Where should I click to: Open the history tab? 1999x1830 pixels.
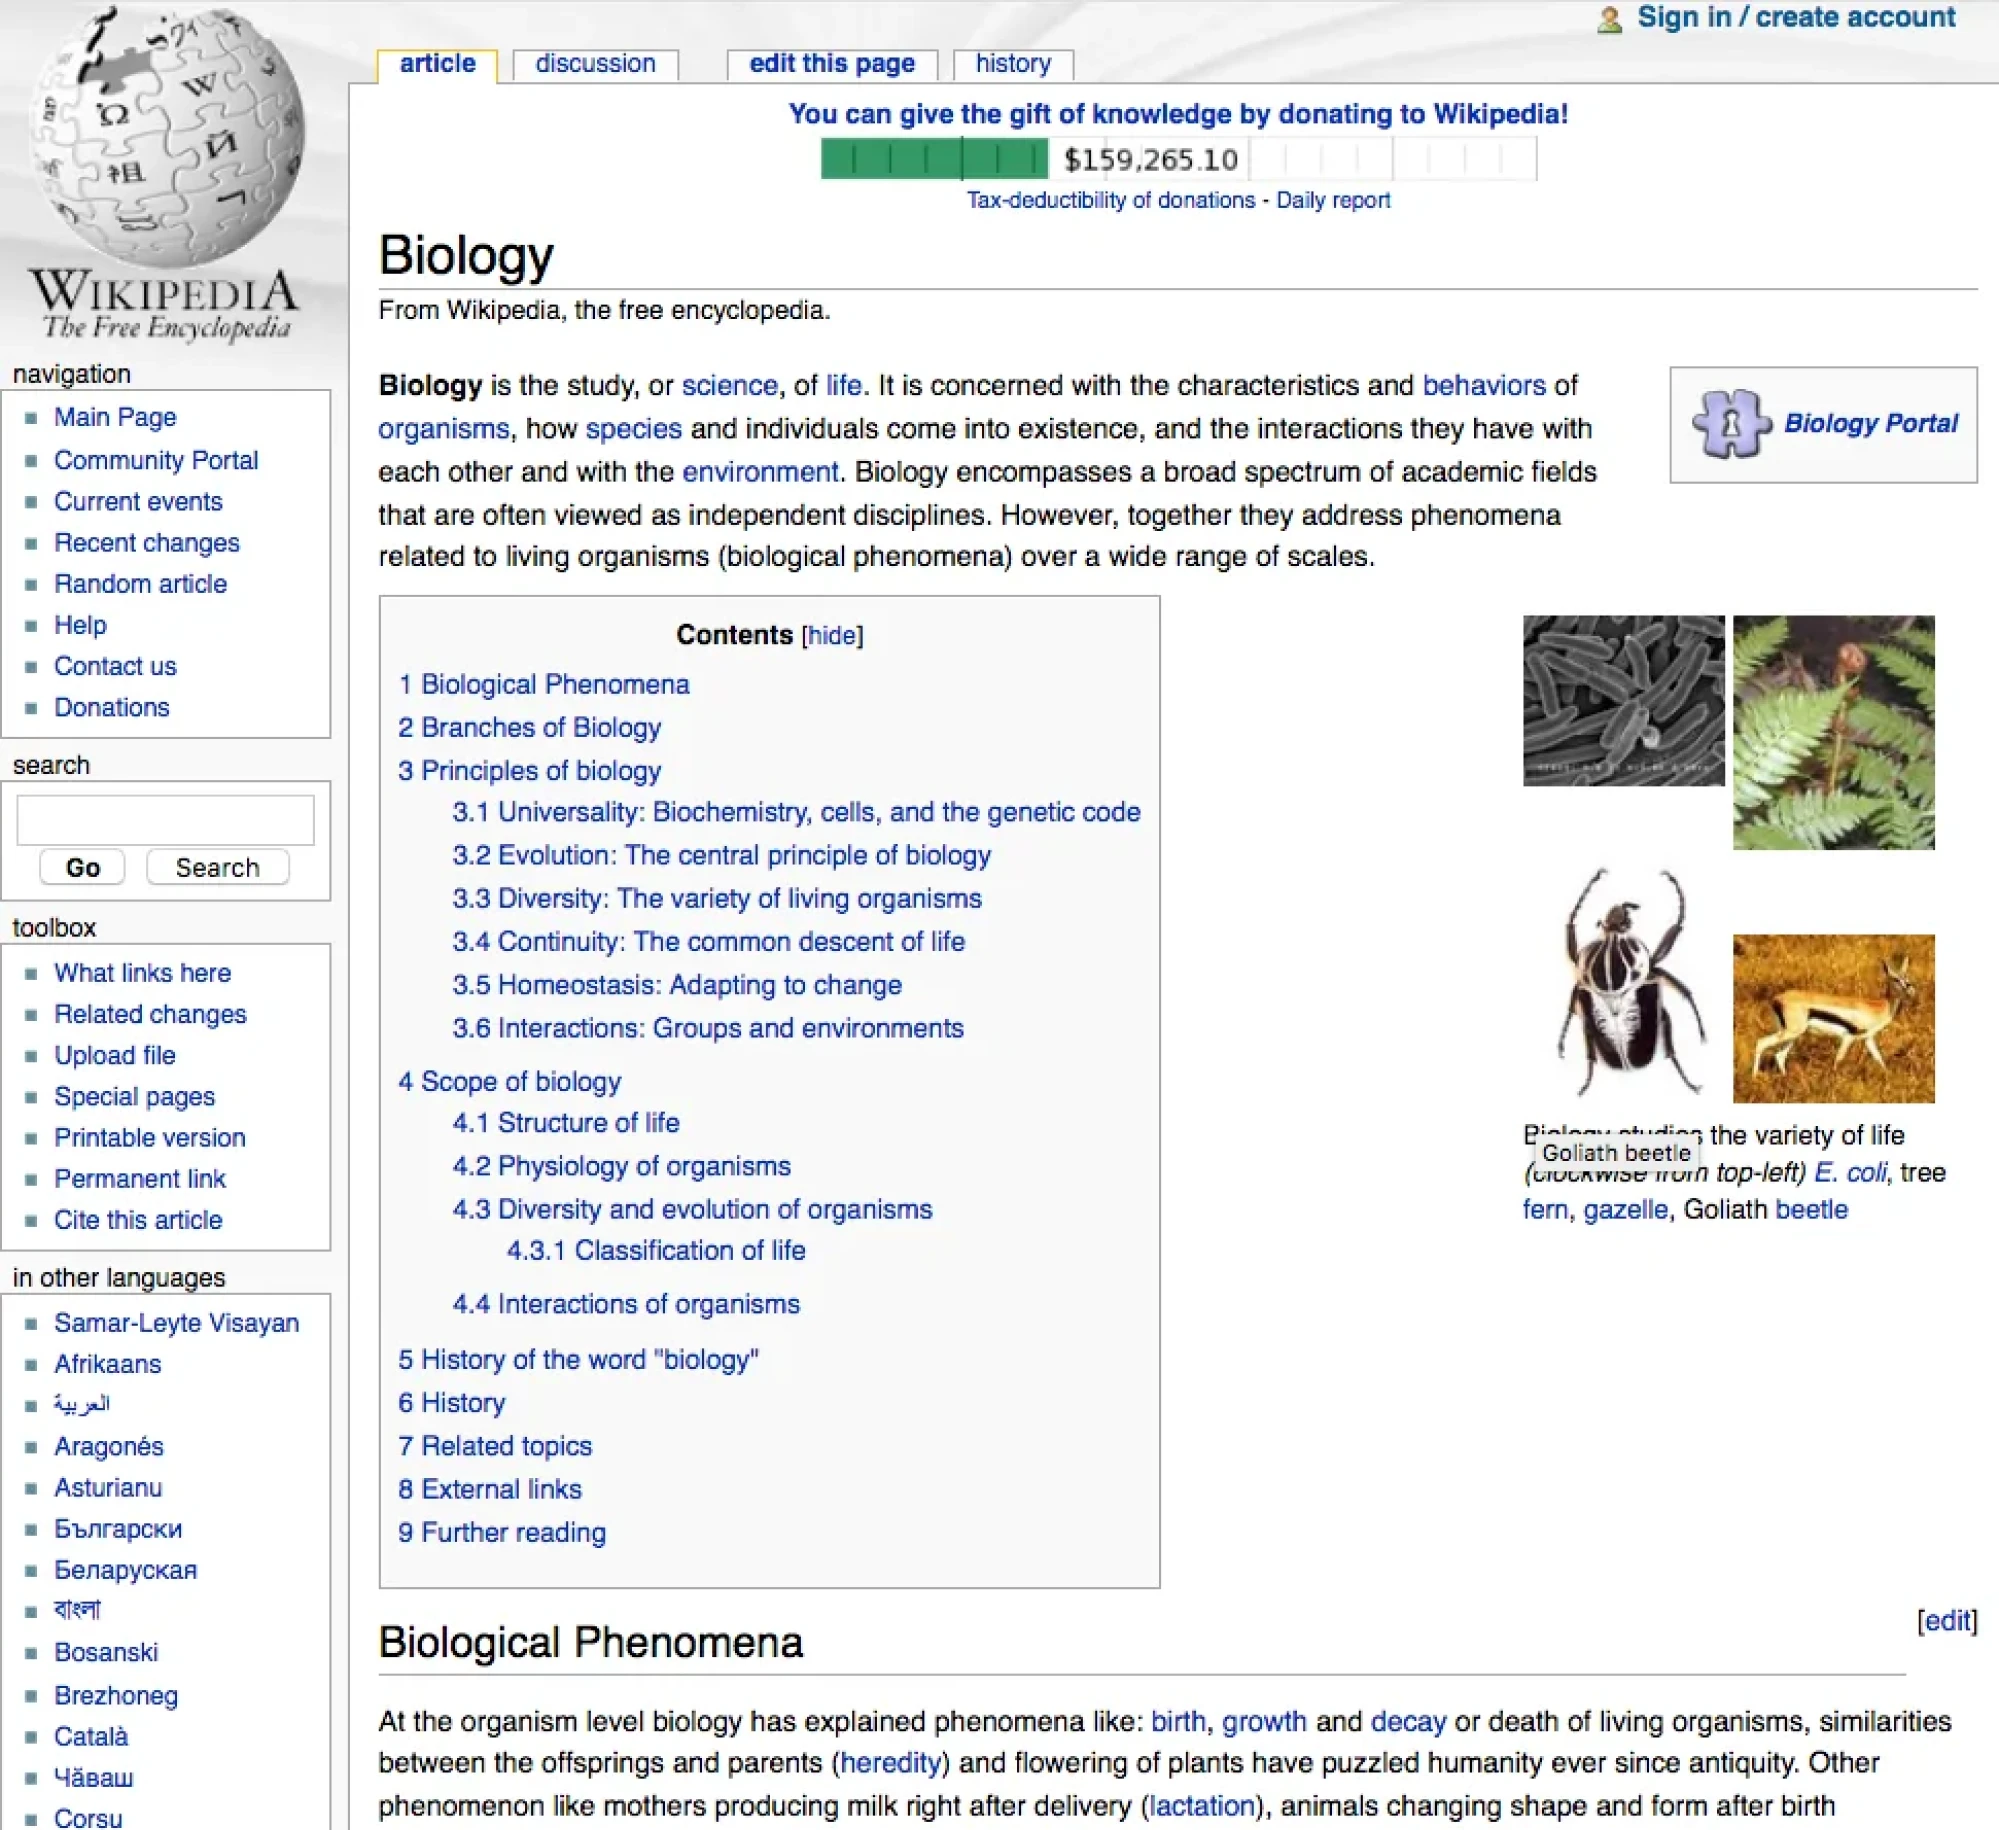(1013, 63)
